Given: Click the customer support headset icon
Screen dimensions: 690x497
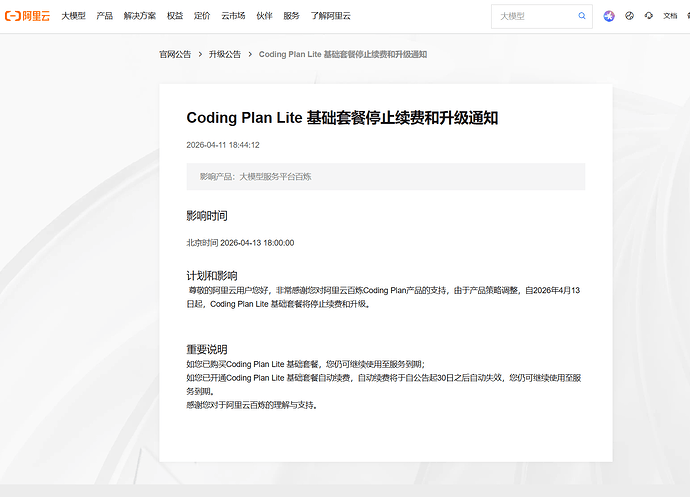Looking at the screenshot, I should coord(649,16).
